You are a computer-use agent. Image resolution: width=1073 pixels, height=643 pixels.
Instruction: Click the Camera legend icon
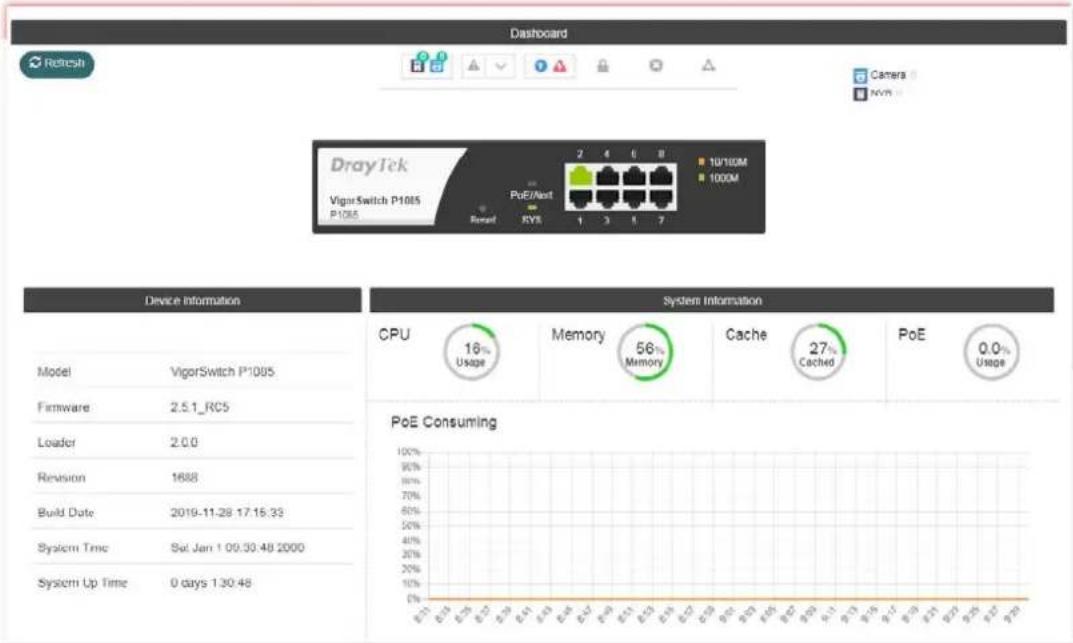tap(860, 75)
